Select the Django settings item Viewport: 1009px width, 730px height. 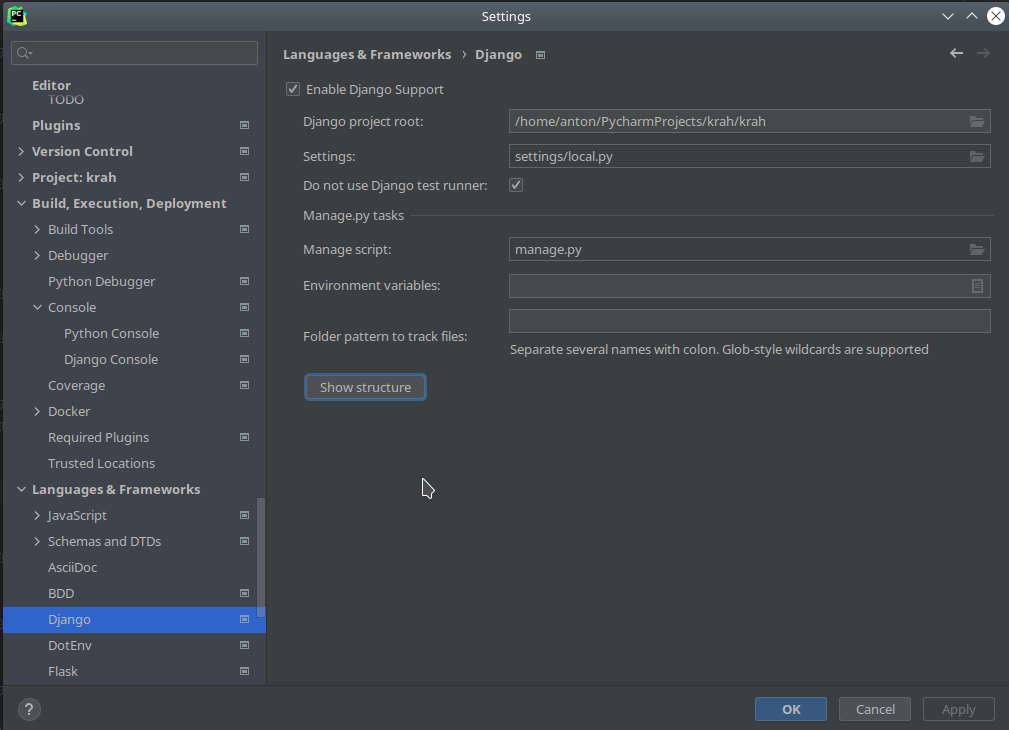134,619
